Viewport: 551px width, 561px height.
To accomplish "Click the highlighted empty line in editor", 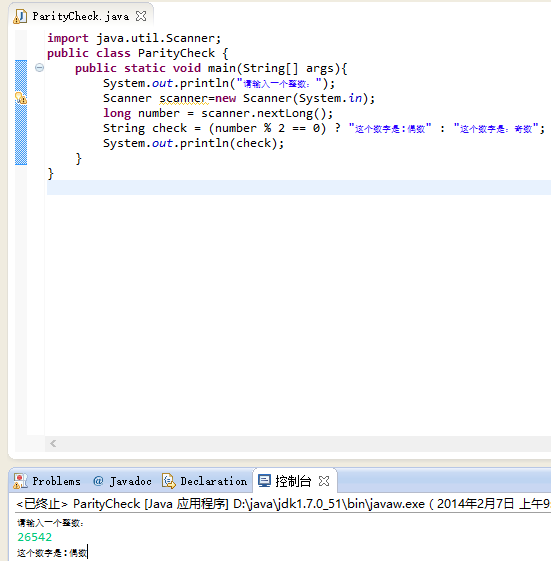I will tap(299, 187).
